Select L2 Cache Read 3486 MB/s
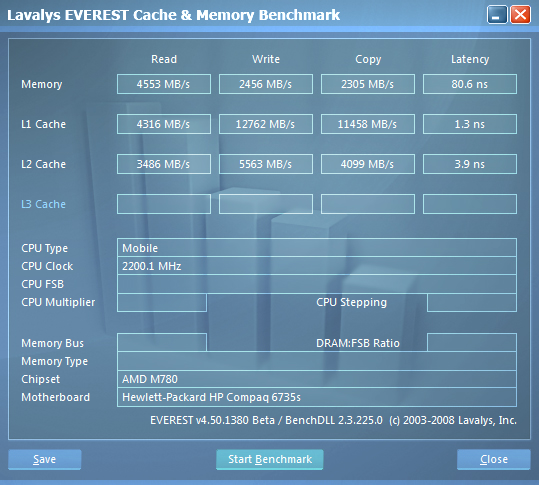Screen dimensions: 539x485 164,164
